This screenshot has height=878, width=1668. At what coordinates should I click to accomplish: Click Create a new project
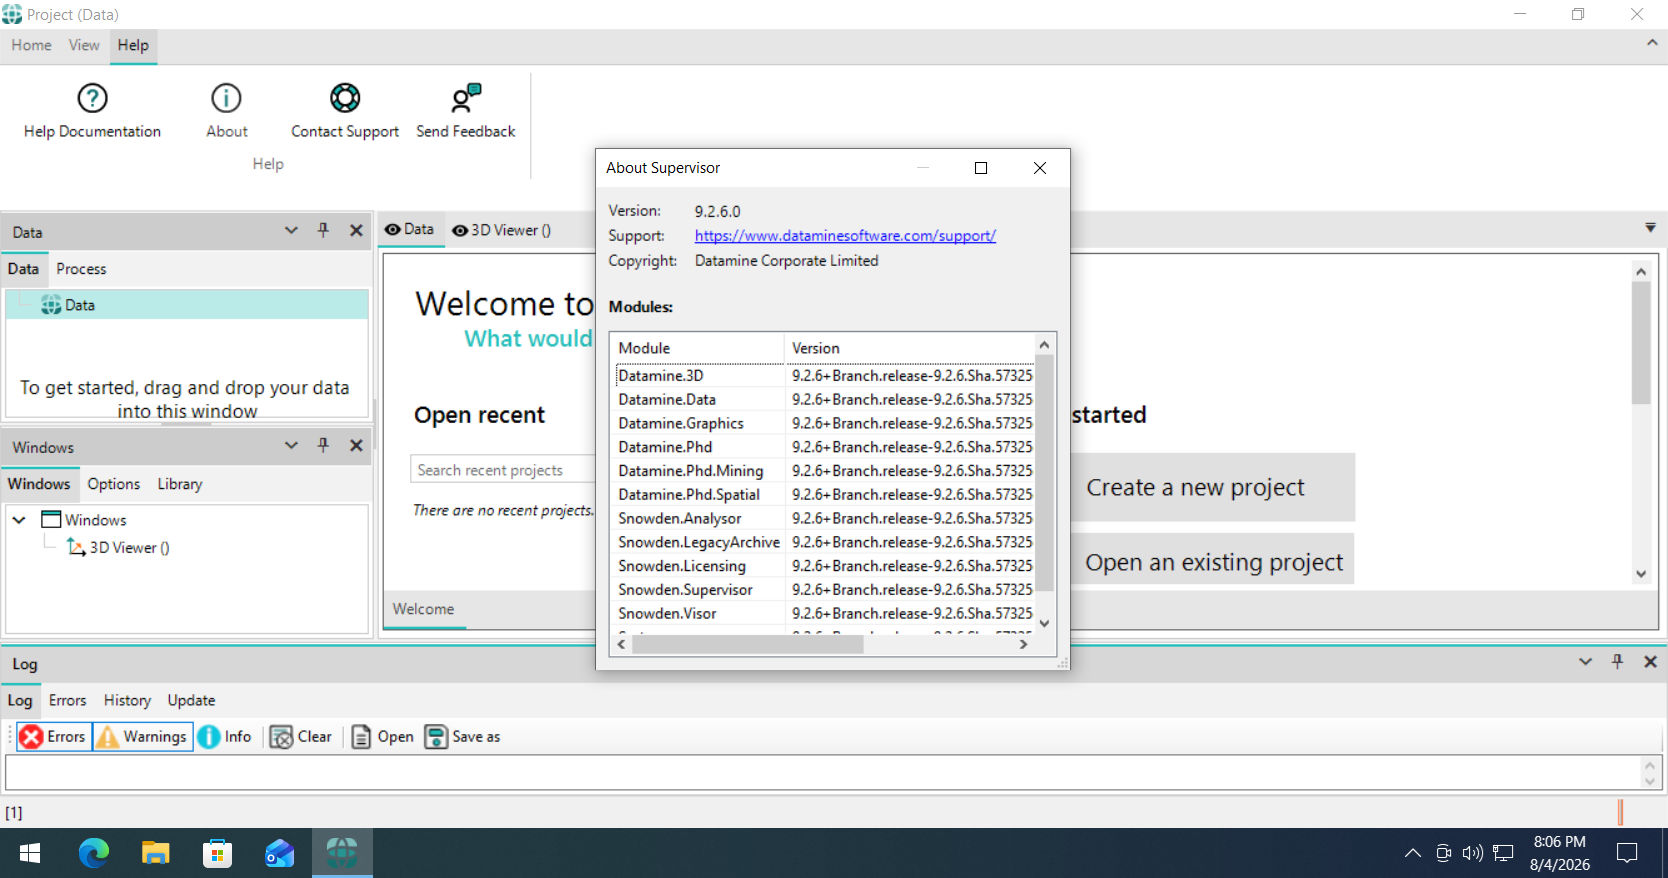[1212, 487]
